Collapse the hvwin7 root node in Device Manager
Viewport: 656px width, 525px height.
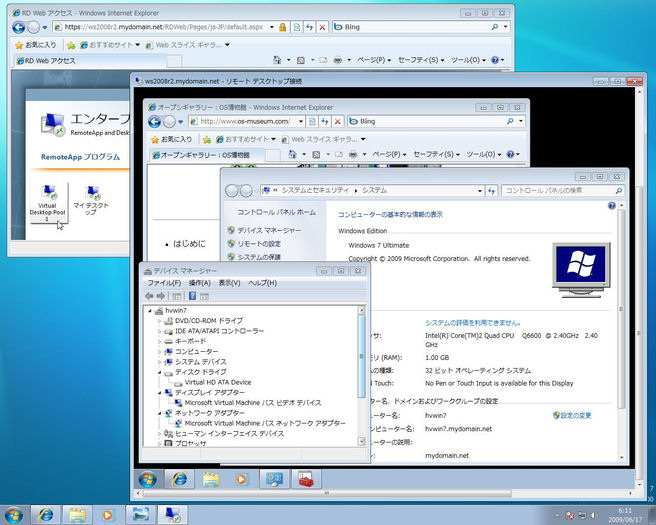pyautogui.click(x=150, y=311)
